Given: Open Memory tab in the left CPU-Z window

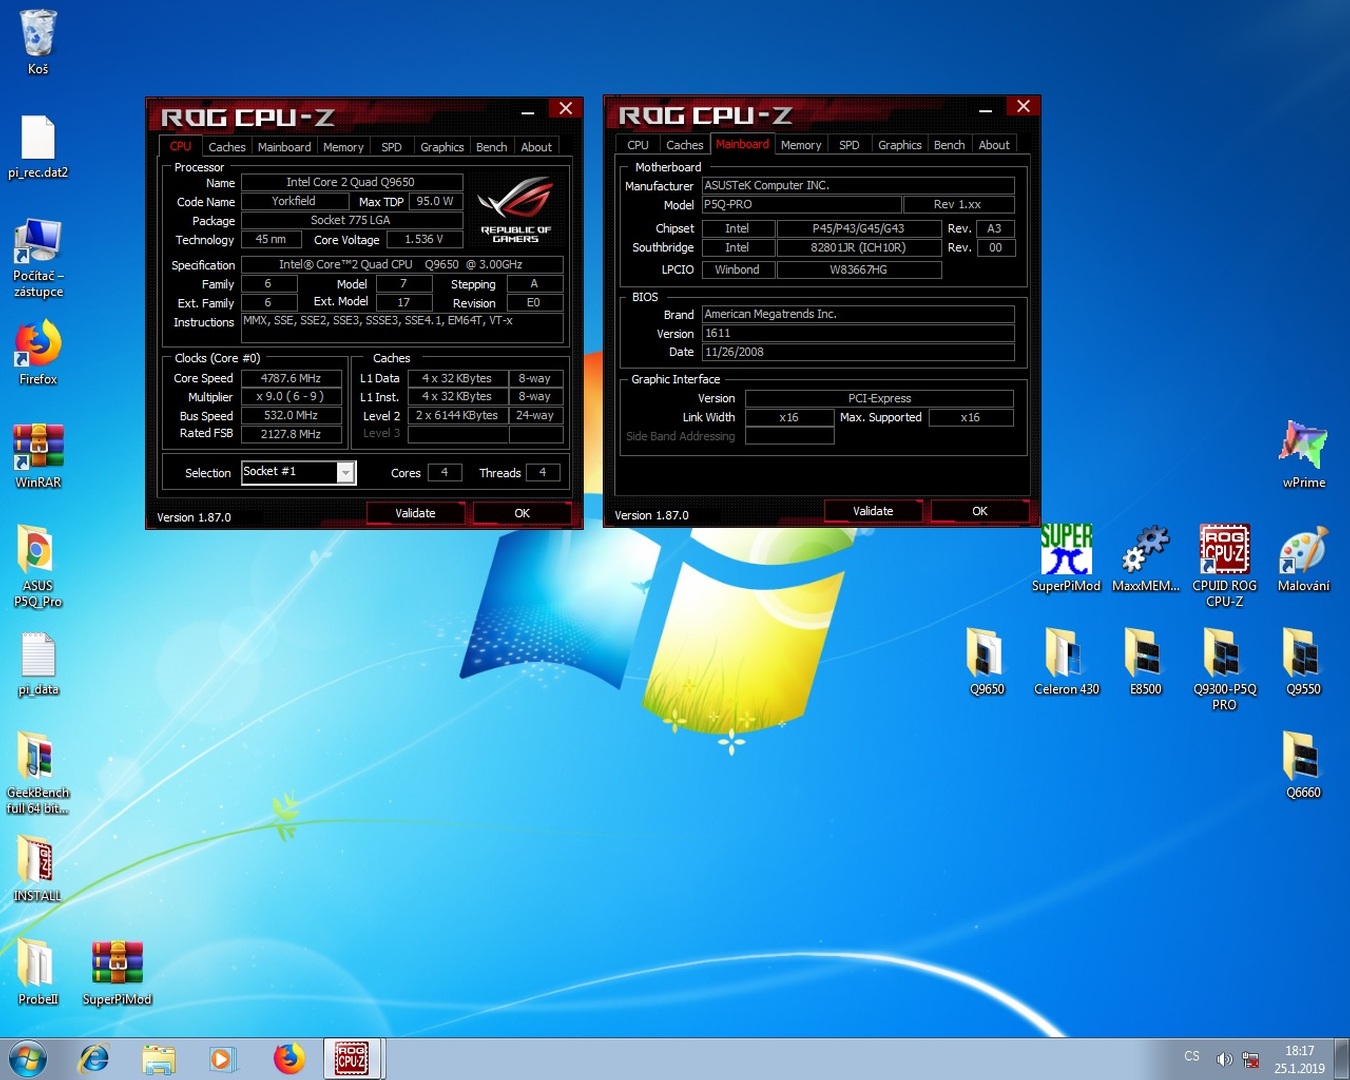Looking at the screenshot, I should coord(343,147).
